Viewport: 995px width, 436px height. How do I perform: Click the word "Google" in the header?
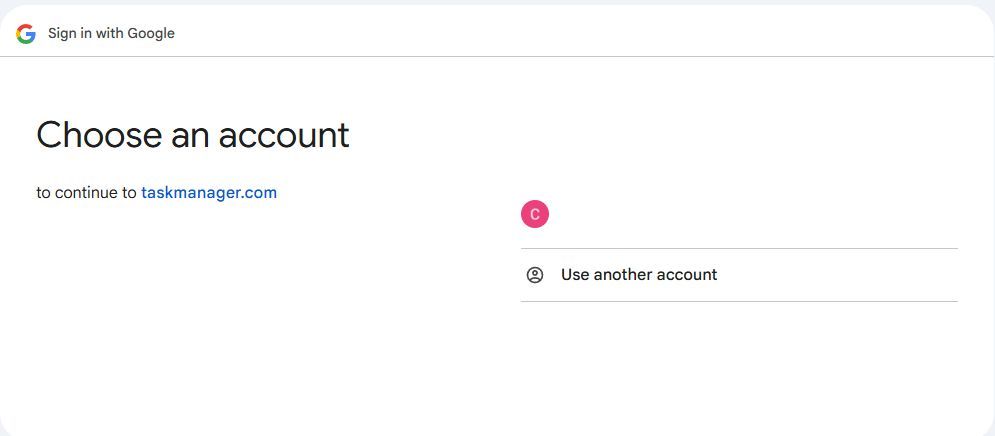[151, 34]
